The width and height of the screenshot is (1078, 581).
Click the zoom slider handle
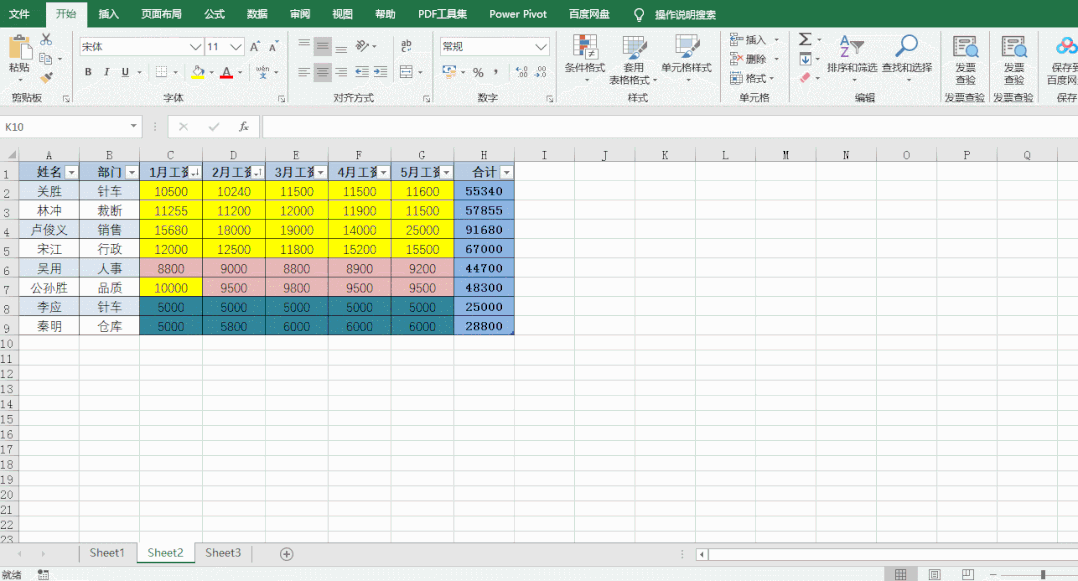pyautogui.click(x=1043, y=574)
